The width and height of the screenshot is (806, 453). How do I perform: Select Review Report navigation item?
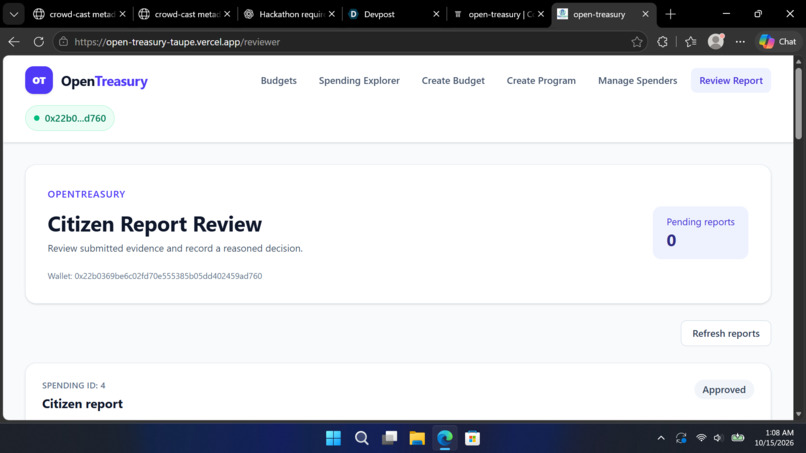[x=731, y=81]
